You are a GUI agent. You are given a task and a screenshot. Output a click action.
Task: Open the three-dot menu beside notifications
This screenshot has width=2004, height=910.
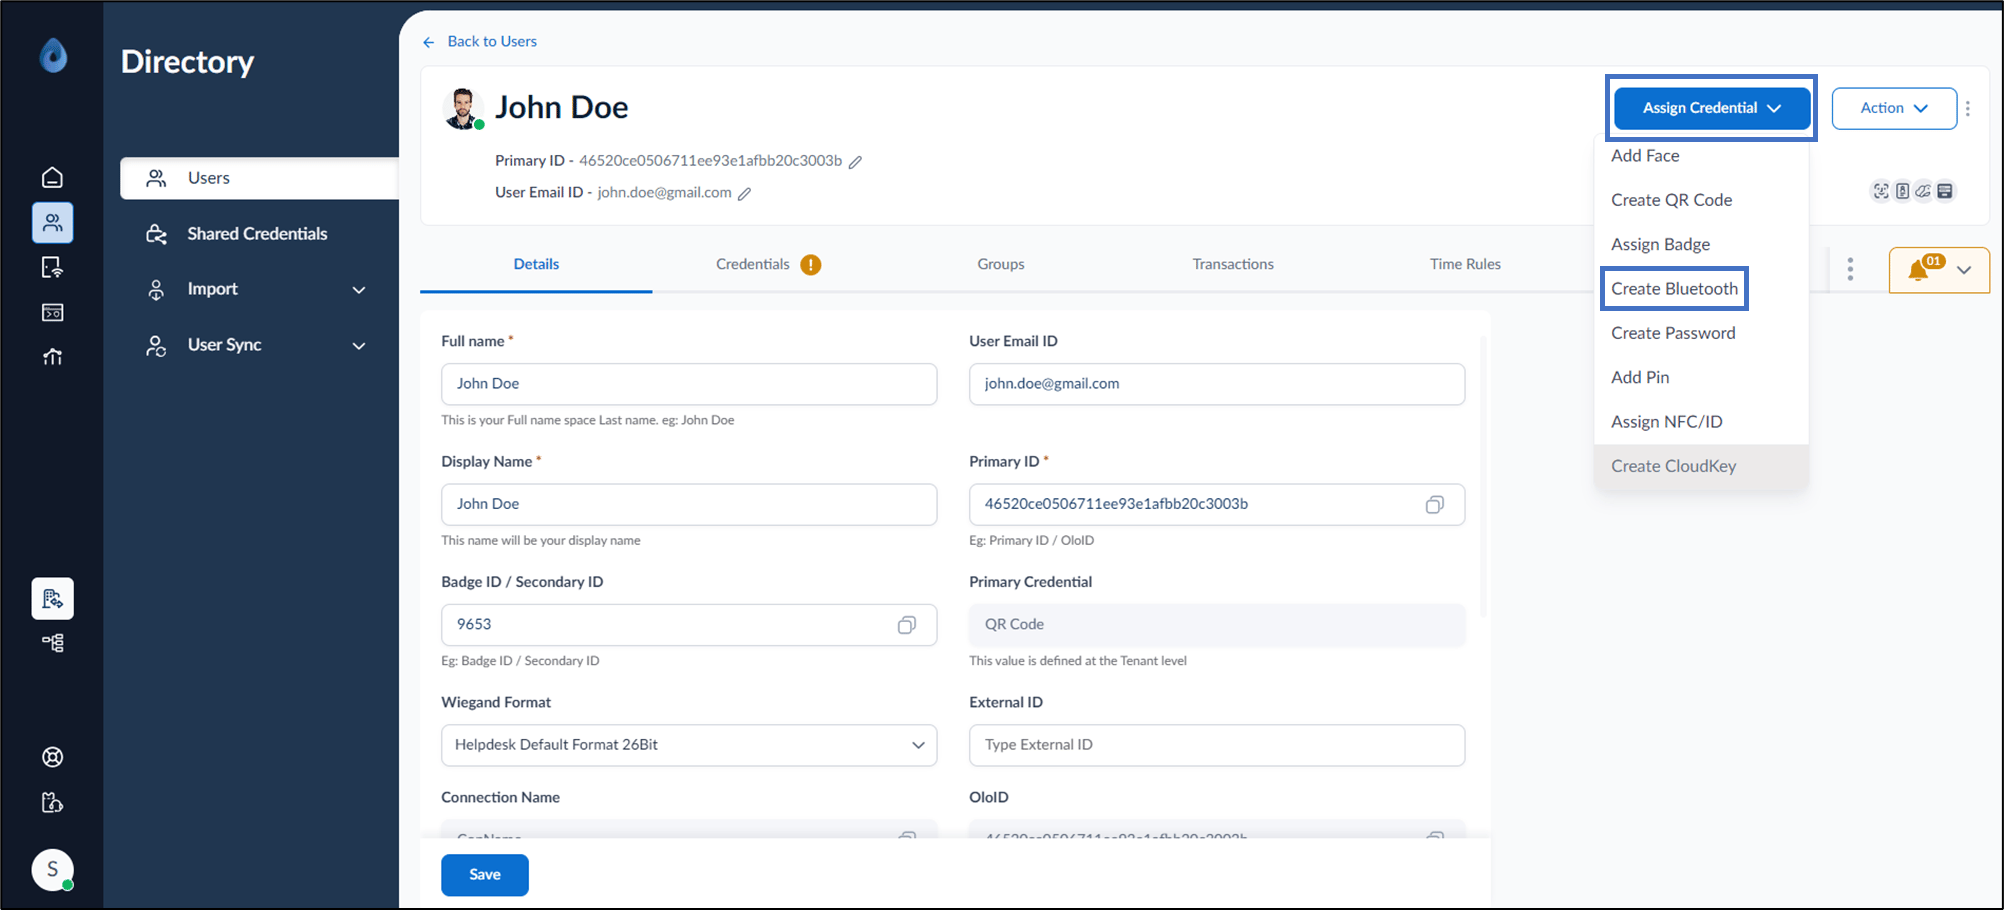[x=1850, y=269]
